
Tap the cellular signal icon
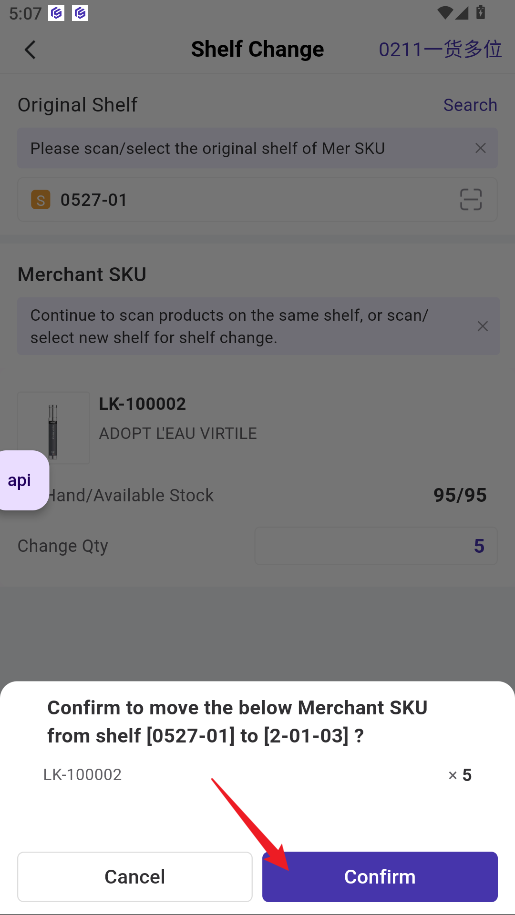click(462, 12)
